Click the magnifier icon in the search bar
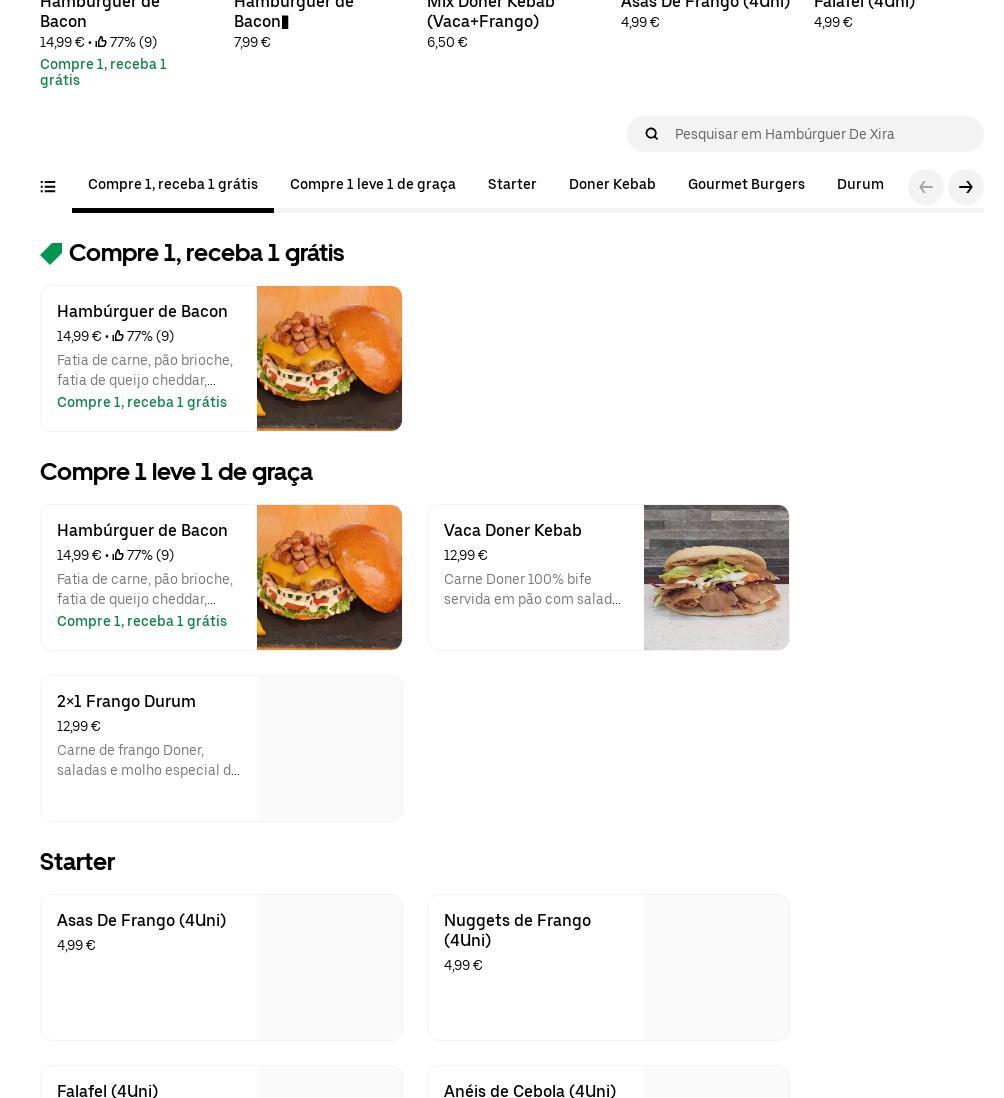 [x=651, y=134]
